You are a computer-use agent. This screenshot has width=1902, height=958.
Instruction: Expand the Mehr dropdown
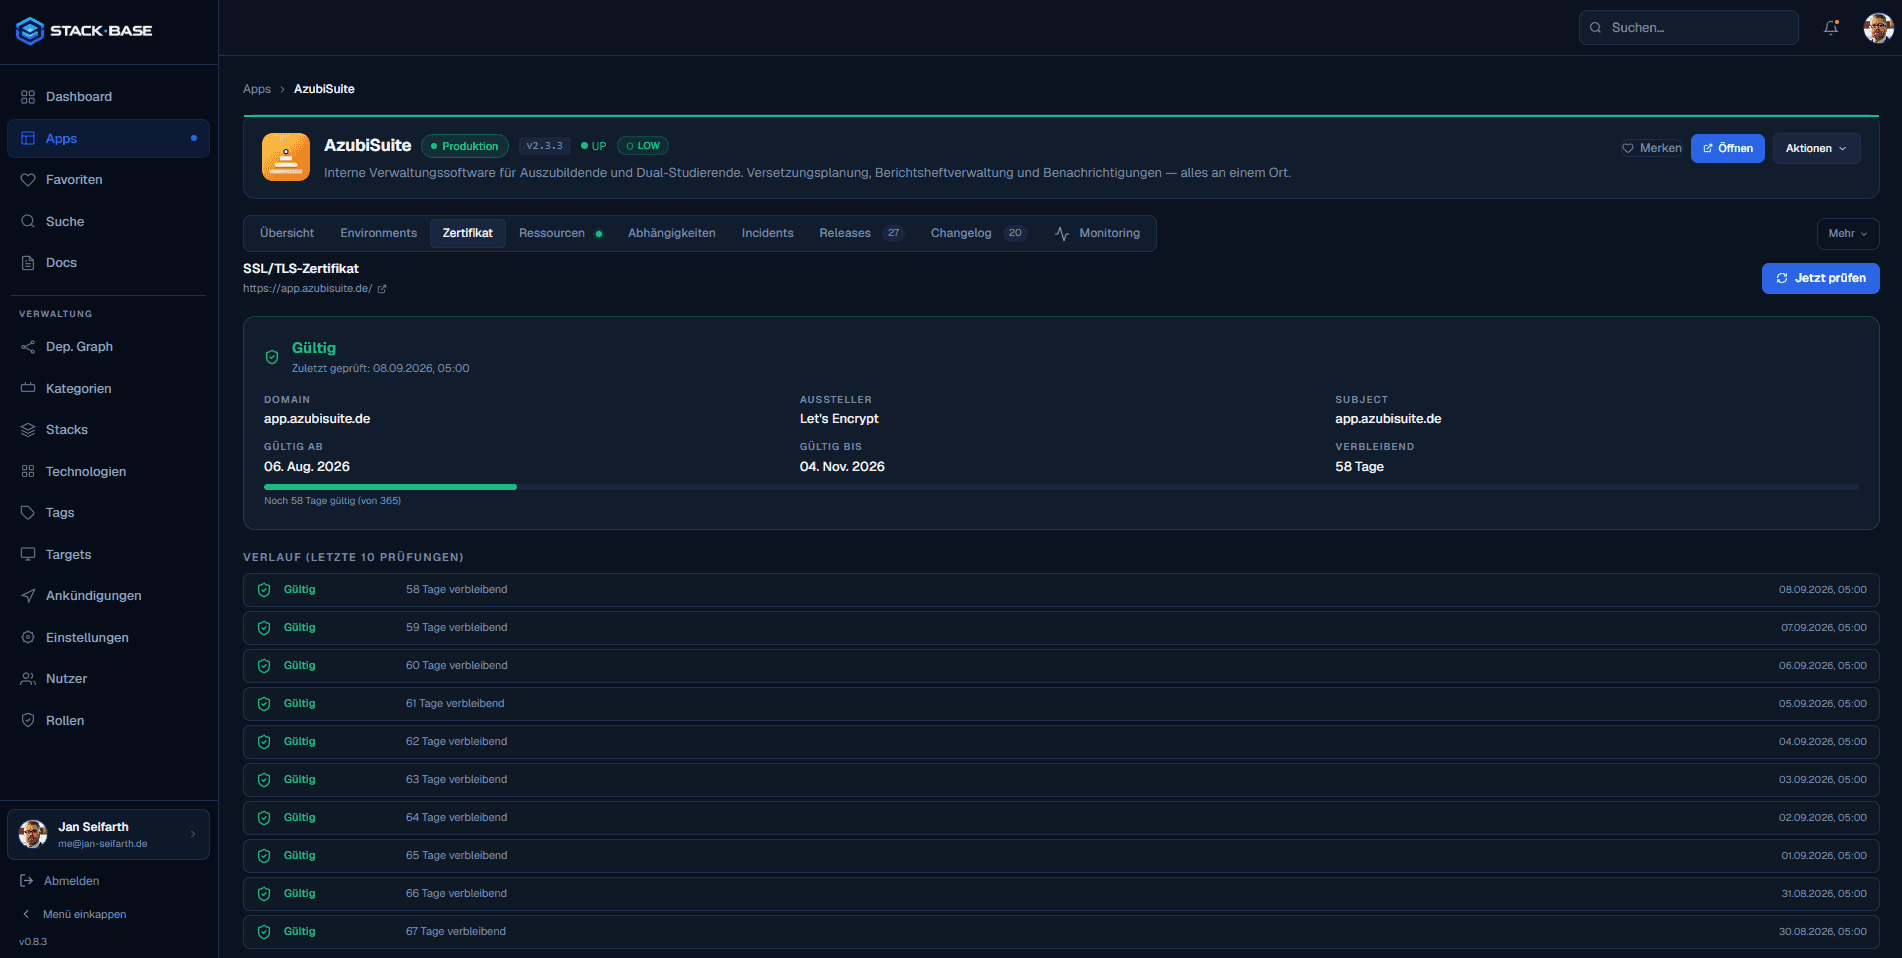1848,233
